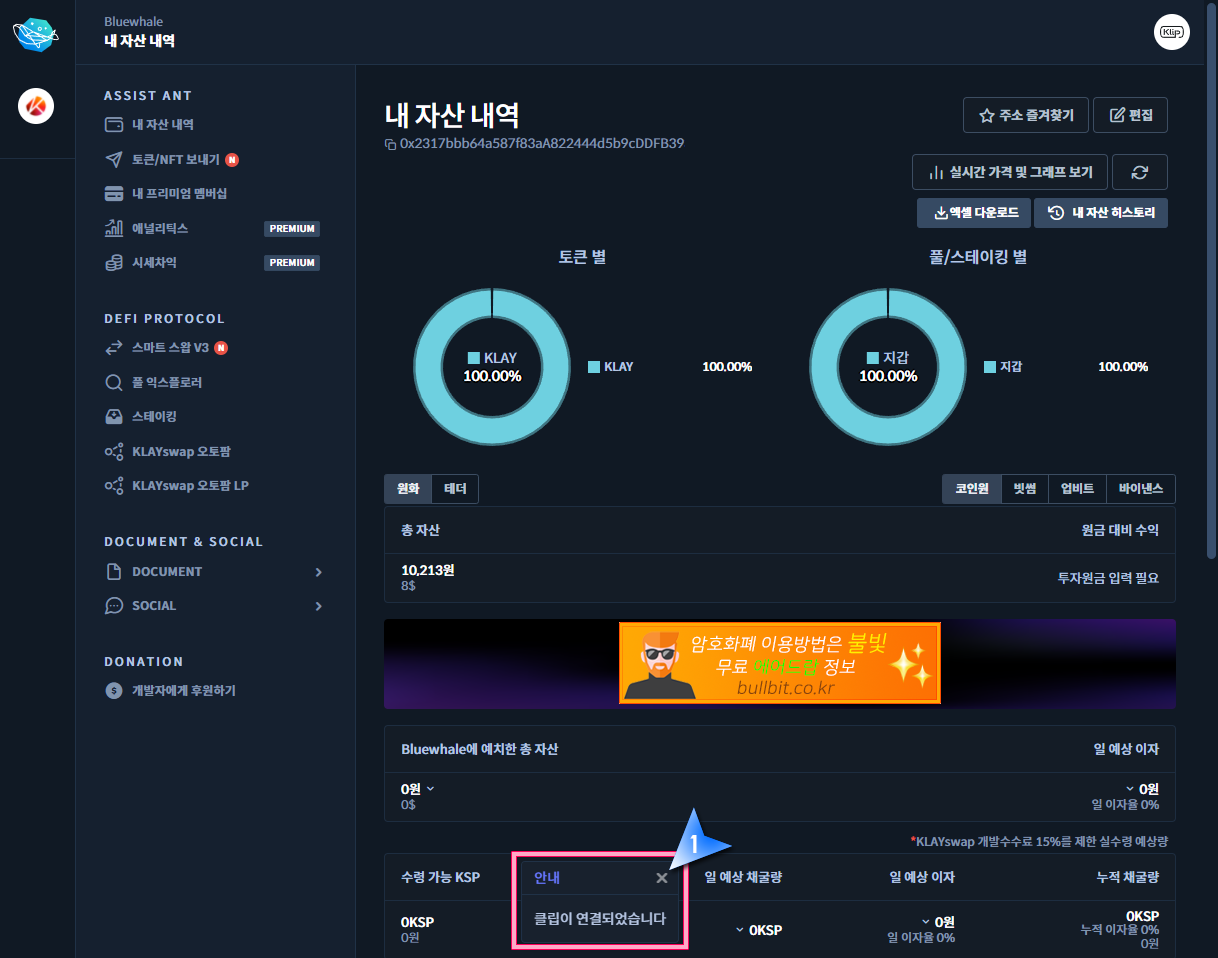1218x958 pixels.
Task: Click the chart icon for 애널리틱스
Action: coord(114,228)
